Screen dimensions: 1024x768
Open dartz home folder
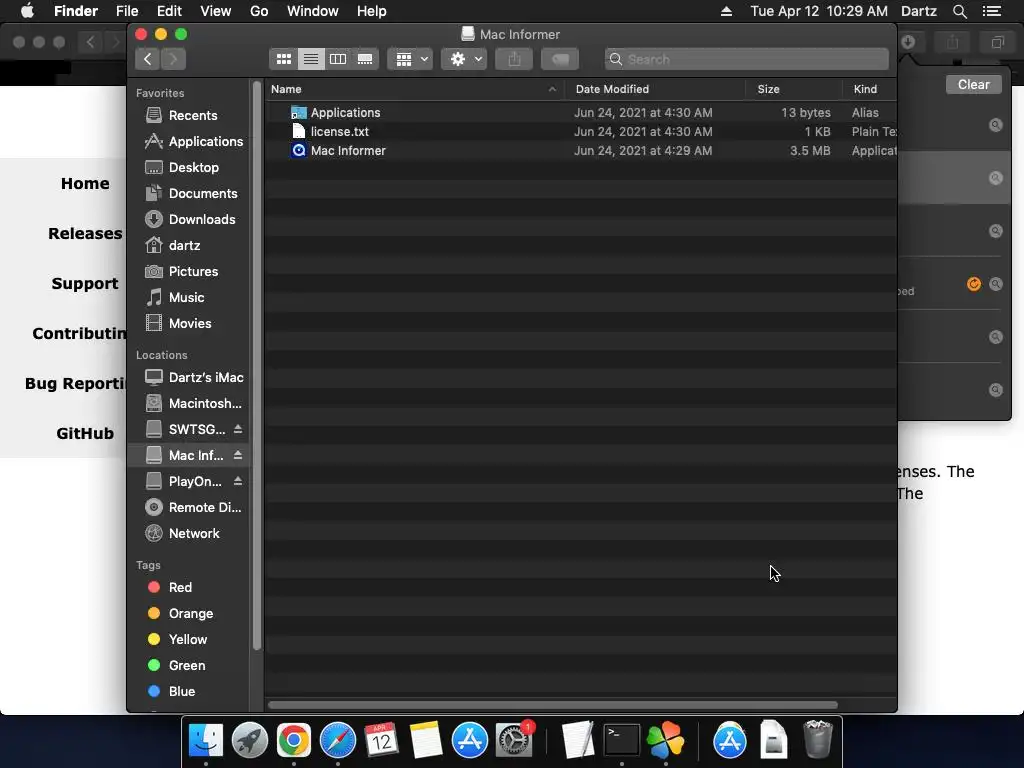click(x=189, y=246)
